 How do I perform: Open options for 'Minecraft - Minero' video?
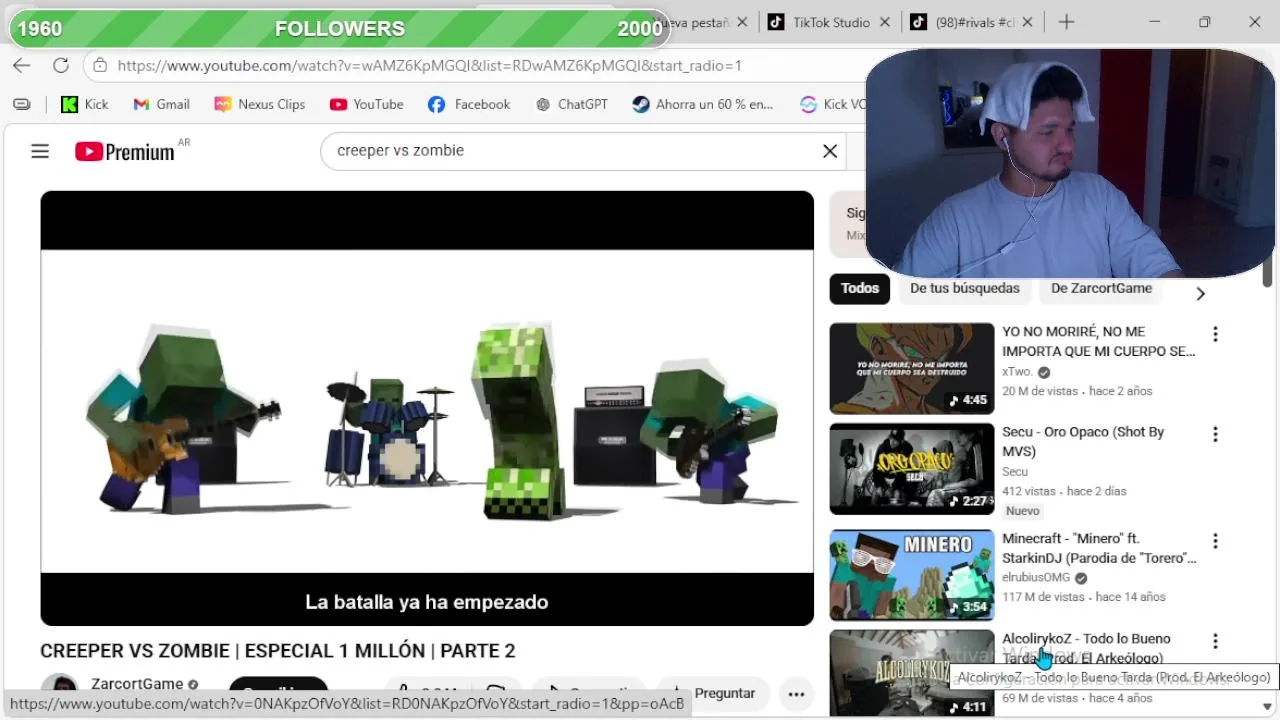(x=1215, y=541)
